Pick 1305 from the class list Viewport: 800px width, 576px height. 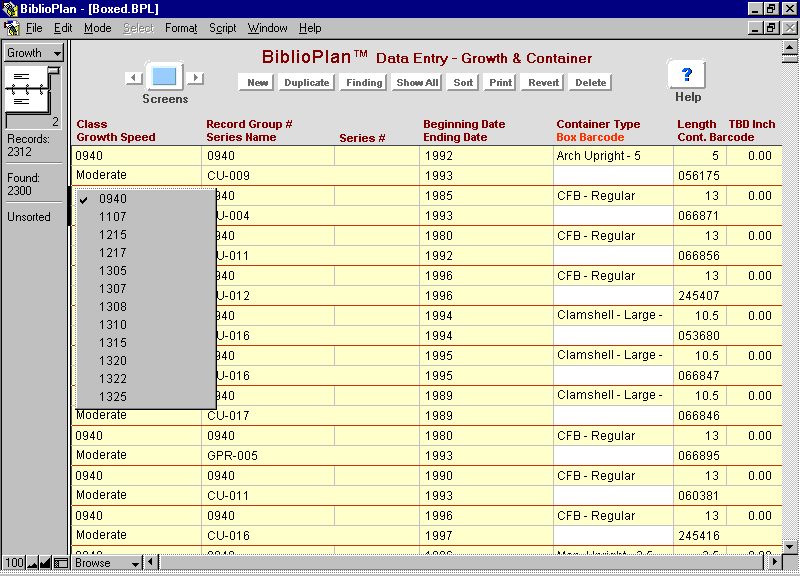point(146,271)
